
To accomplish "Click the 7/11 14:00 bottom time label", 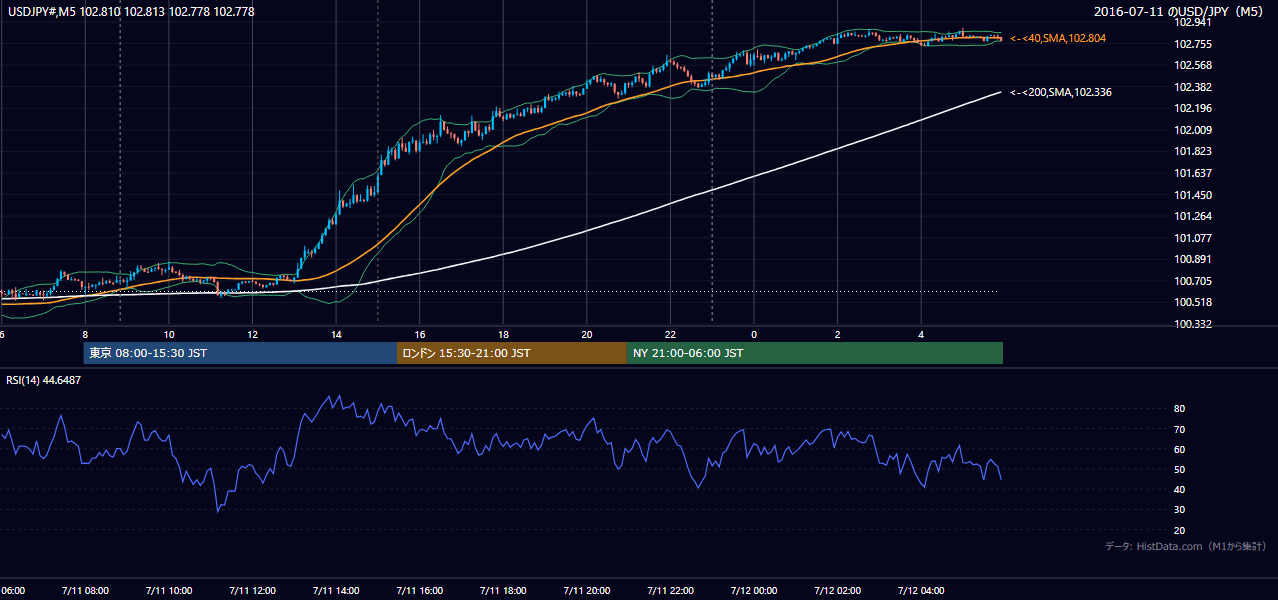I will [337, 590].
